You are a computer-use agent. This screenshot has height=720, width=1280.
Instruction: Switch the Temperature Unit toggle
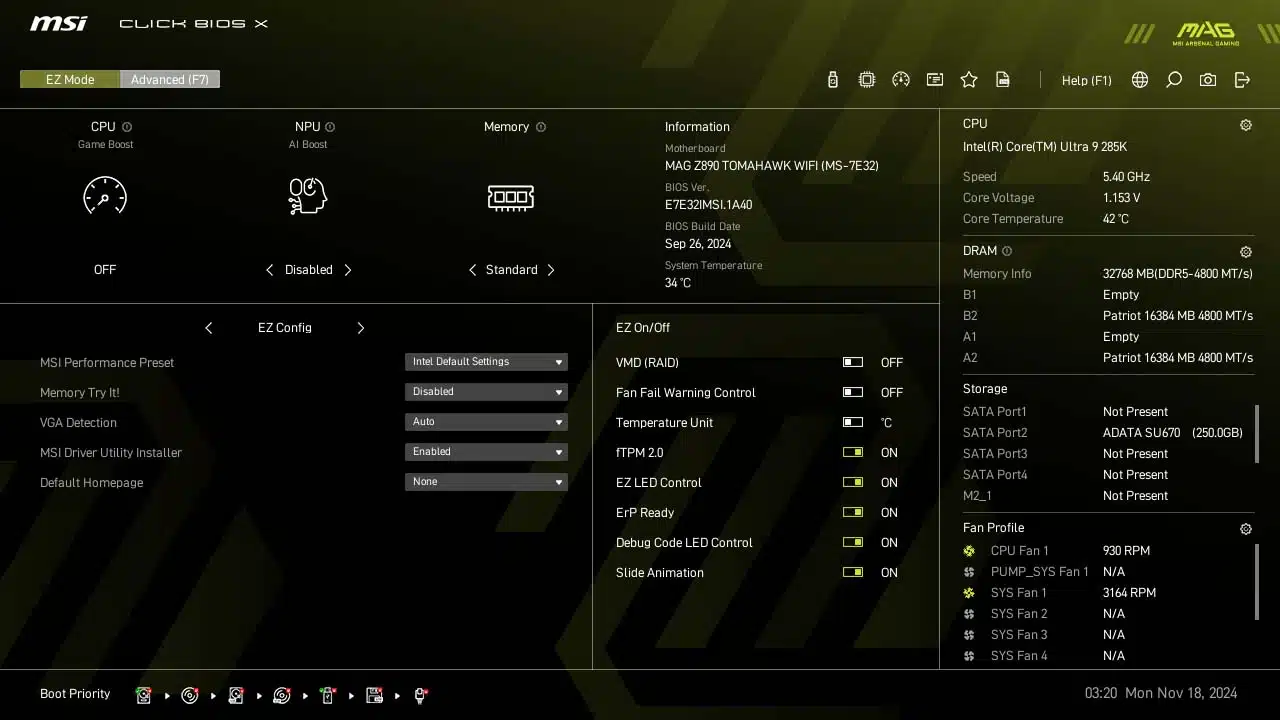(x=853, y=423)
